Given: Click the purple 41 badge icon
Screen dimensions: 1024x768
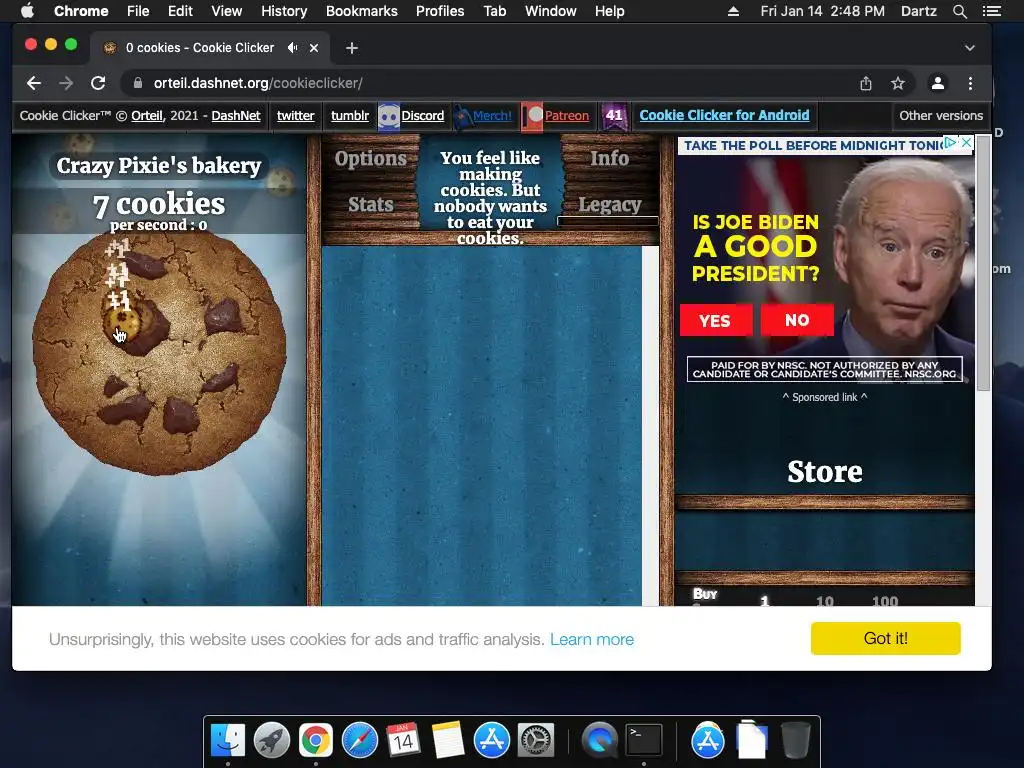Looking at the screenshot, I should tap(614, 116).
